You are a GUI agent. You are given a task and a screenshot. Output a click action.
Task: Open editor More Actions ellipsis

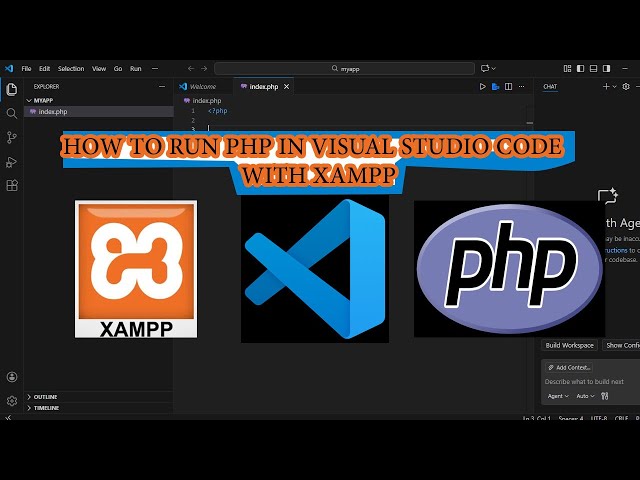[522, 87]
